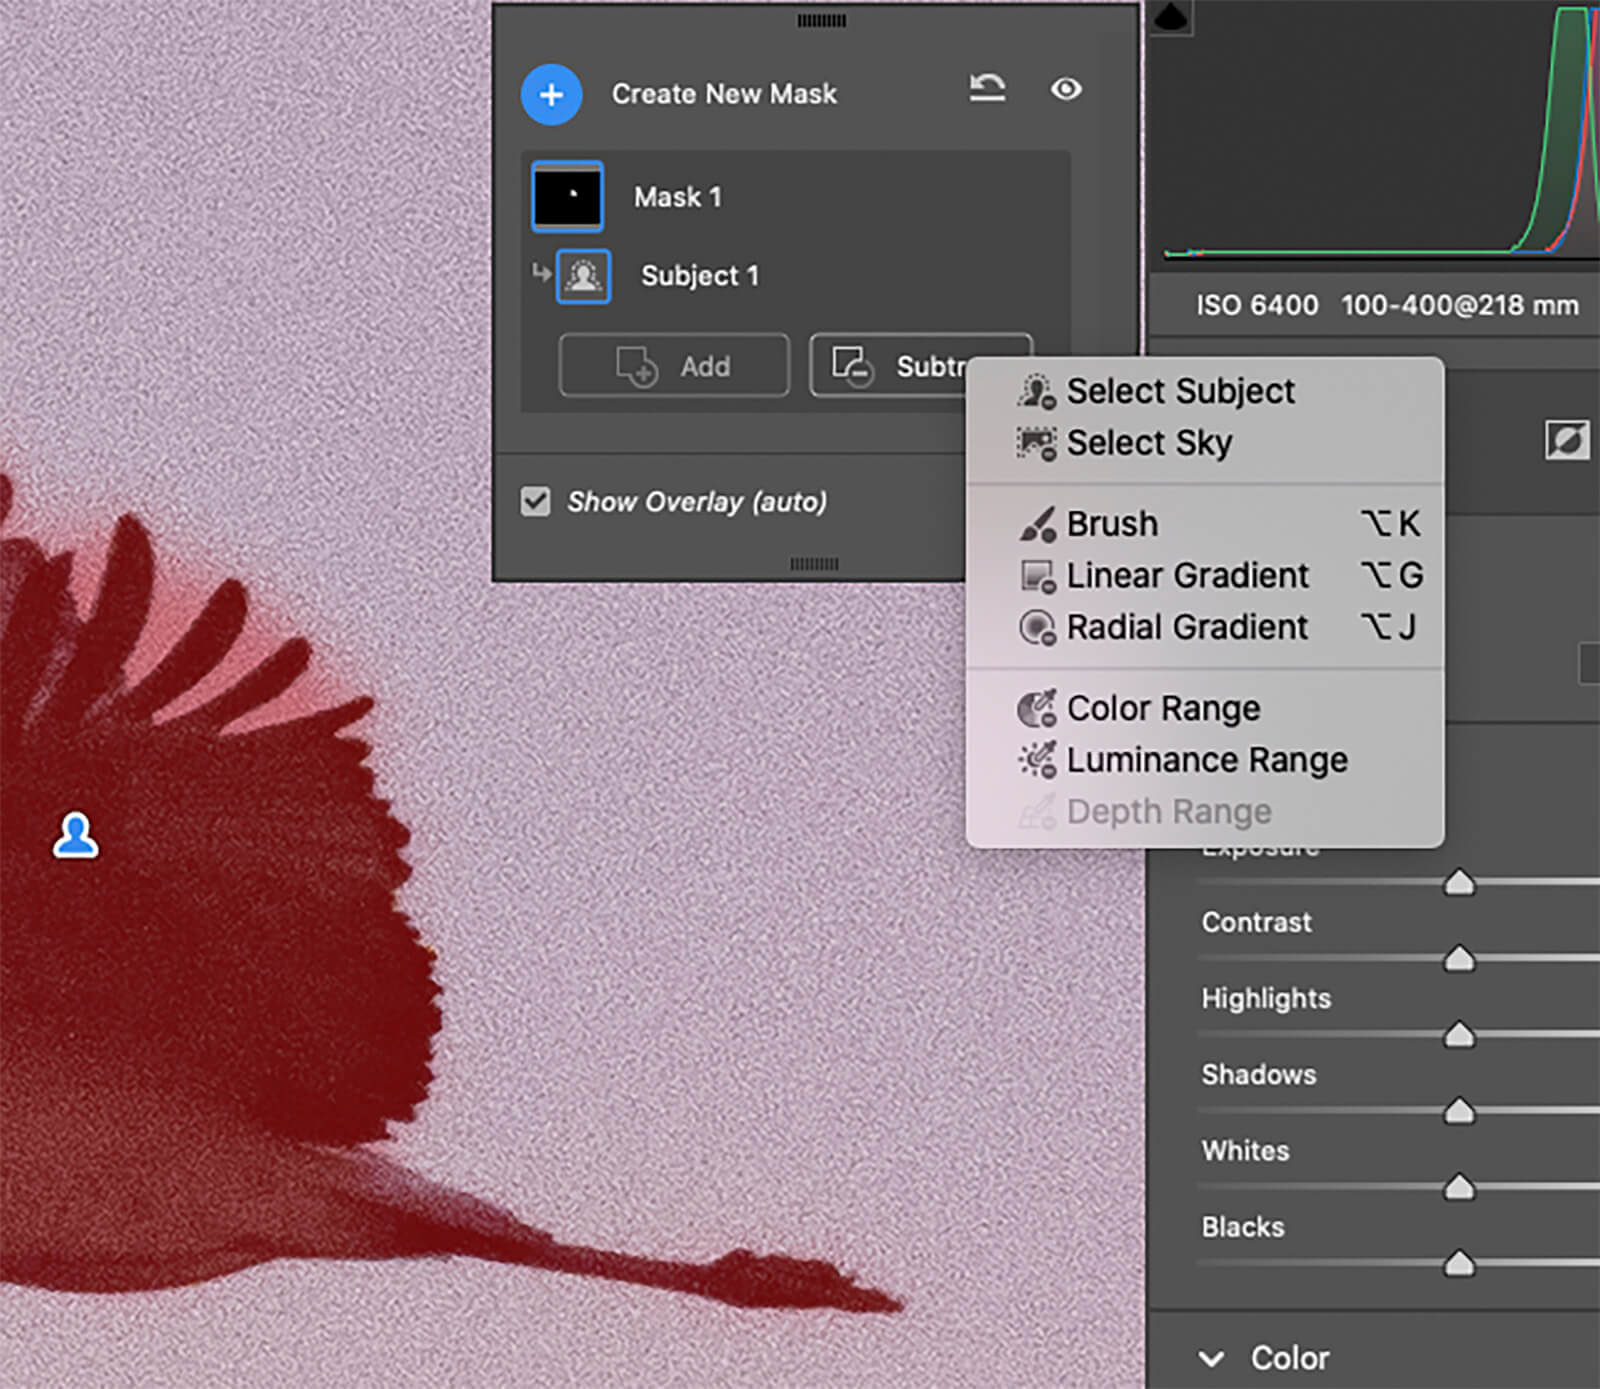Click the reset mask undo arrow icon
Image resolution: width=1600 pixels, height=1389 pixels.
click(x=987, y=89)
